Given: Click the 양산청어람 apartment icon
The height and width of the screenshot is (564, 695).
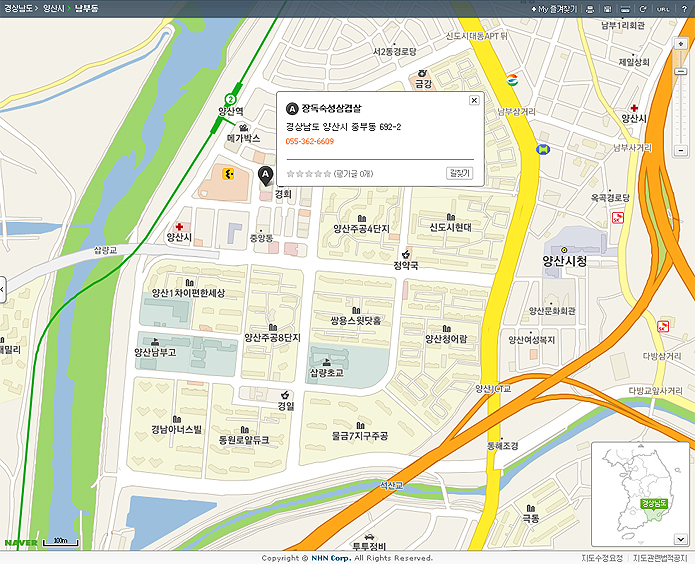Looking at the screenshot, I should point(446,329).
